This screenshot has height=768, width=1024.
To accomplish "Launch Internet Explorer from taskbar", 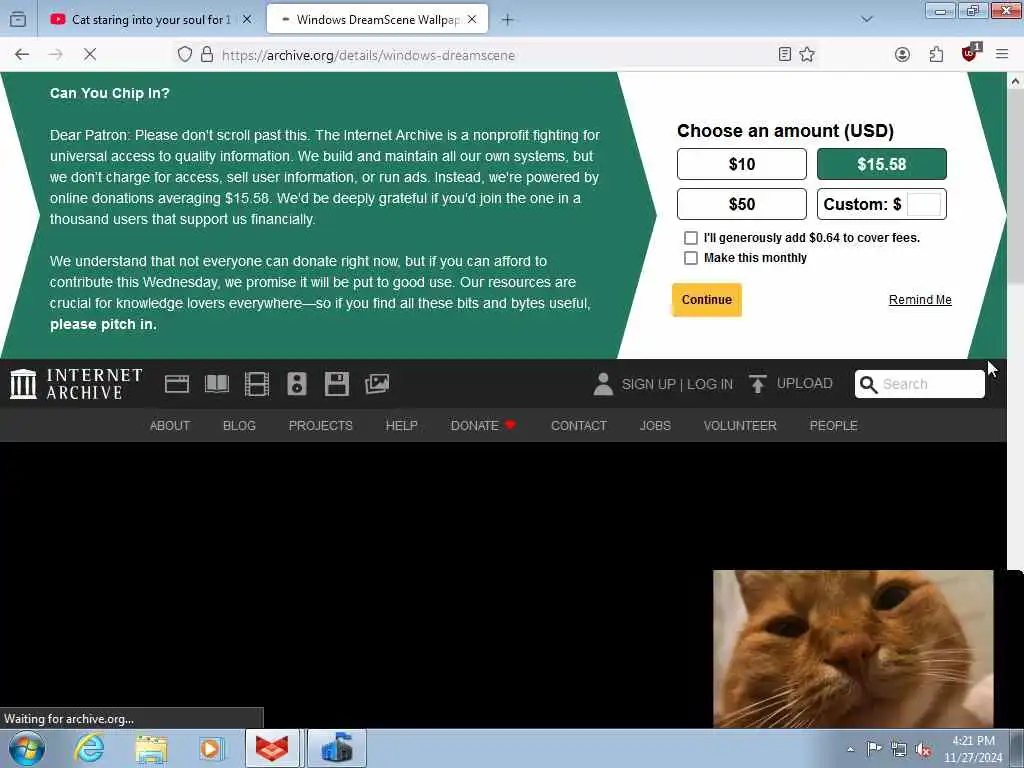I will (x=88, y=748).
